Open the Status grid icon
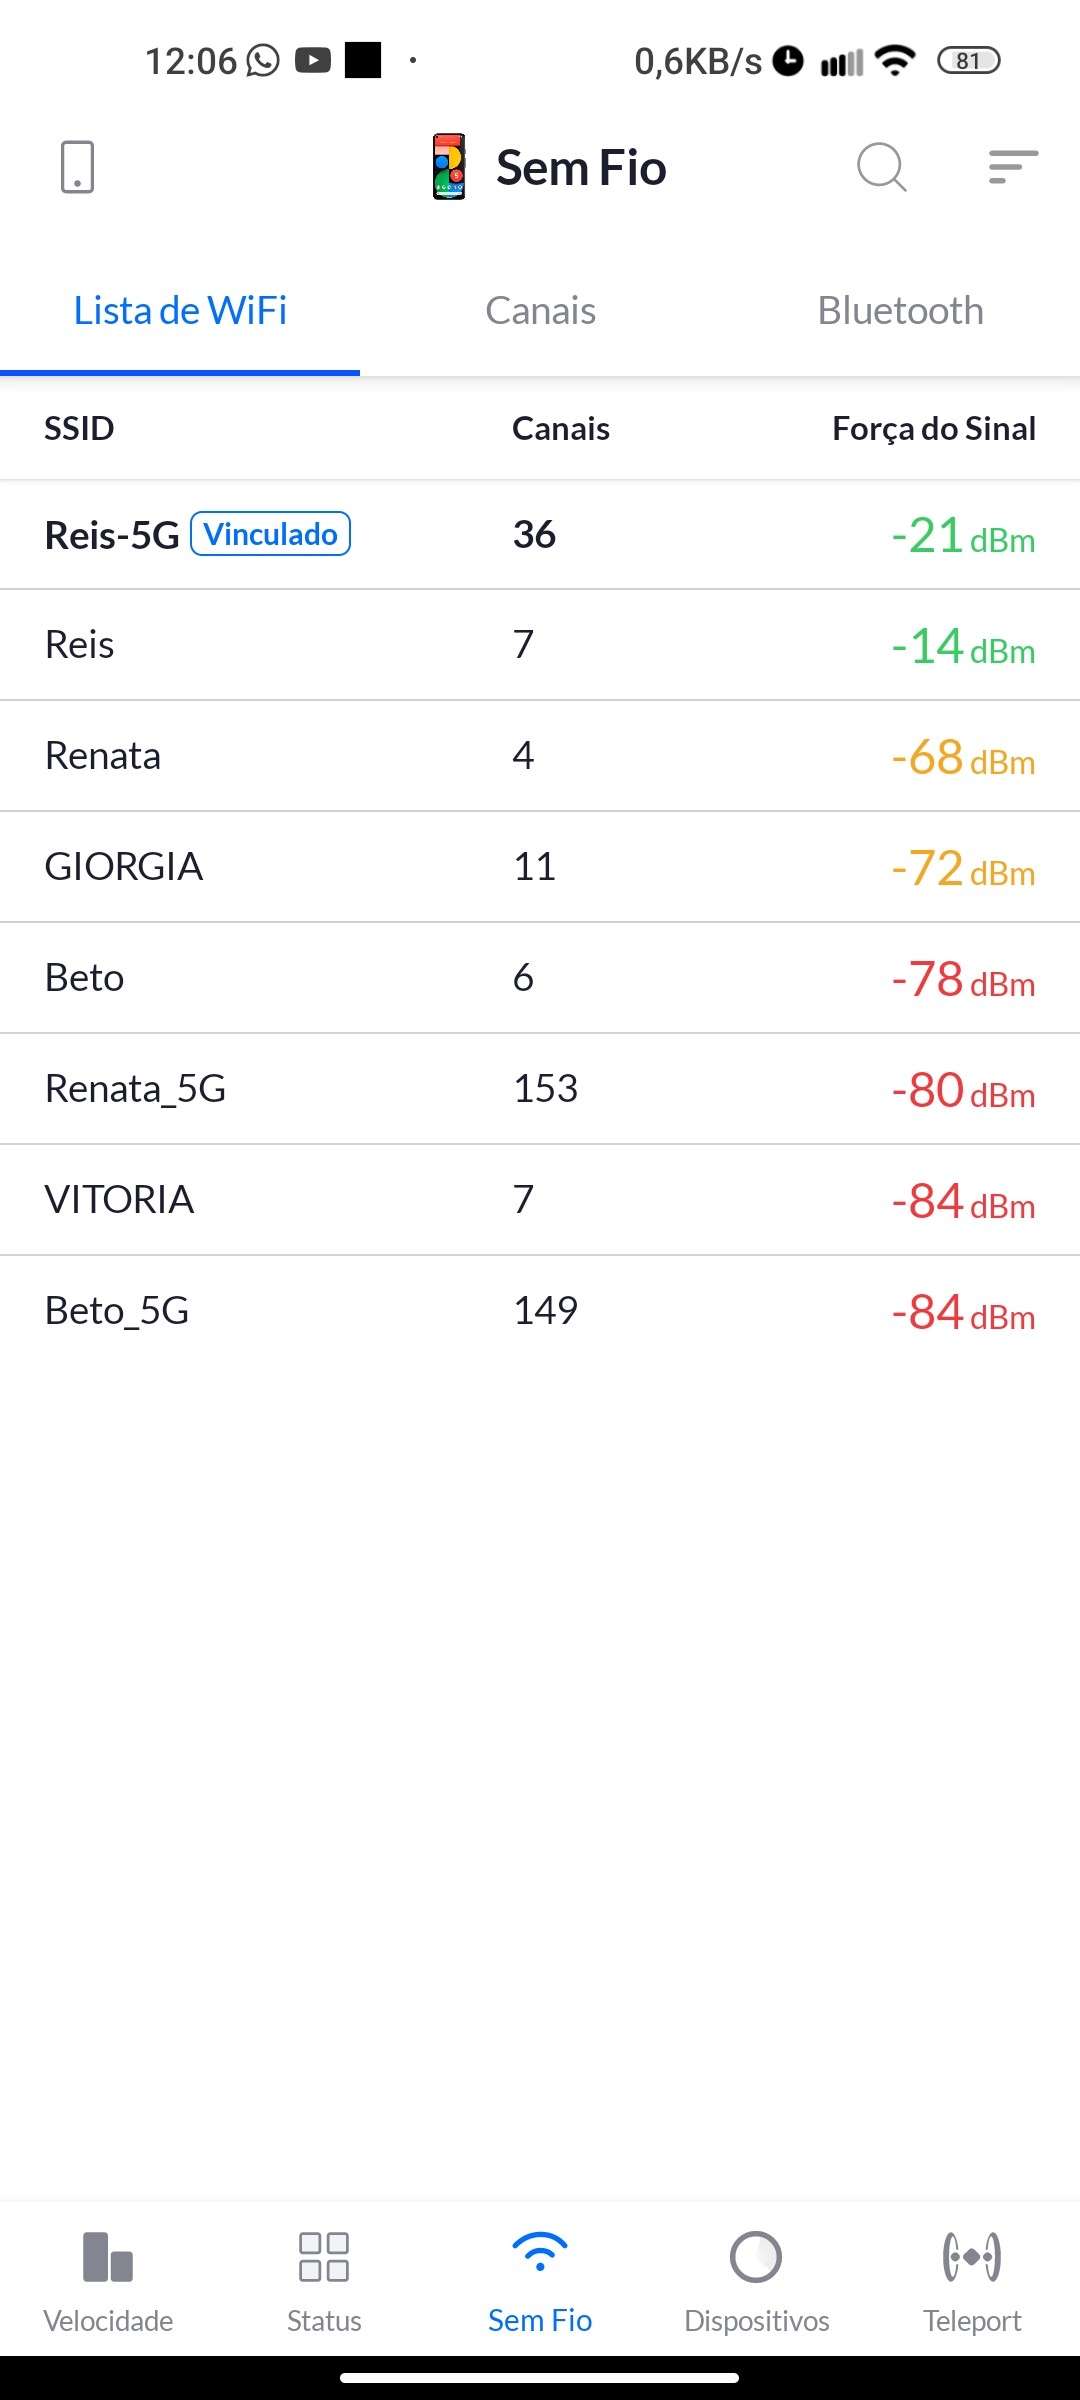The image size is (1080, 2400). (324, 2258)
